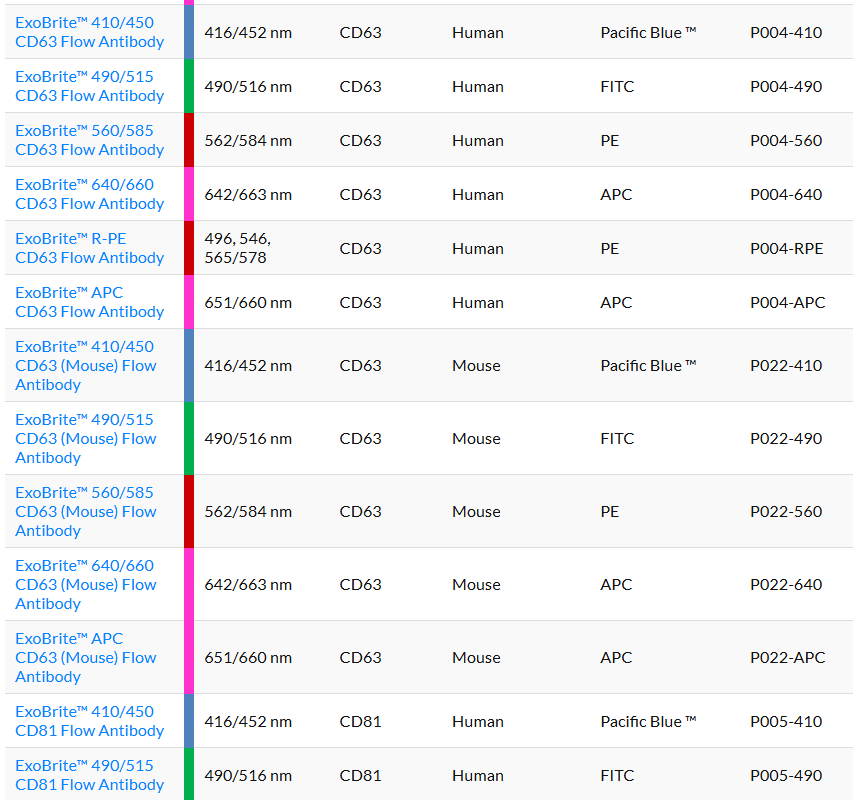Click red color bar of P004-560 row
Screen dimensions: 857x800
[x=189, y=140]
